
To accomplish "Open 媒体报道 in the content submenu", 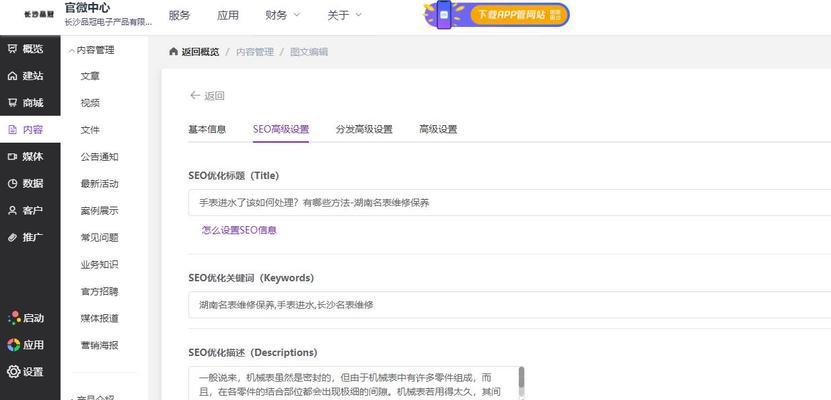I will (100, 318).
